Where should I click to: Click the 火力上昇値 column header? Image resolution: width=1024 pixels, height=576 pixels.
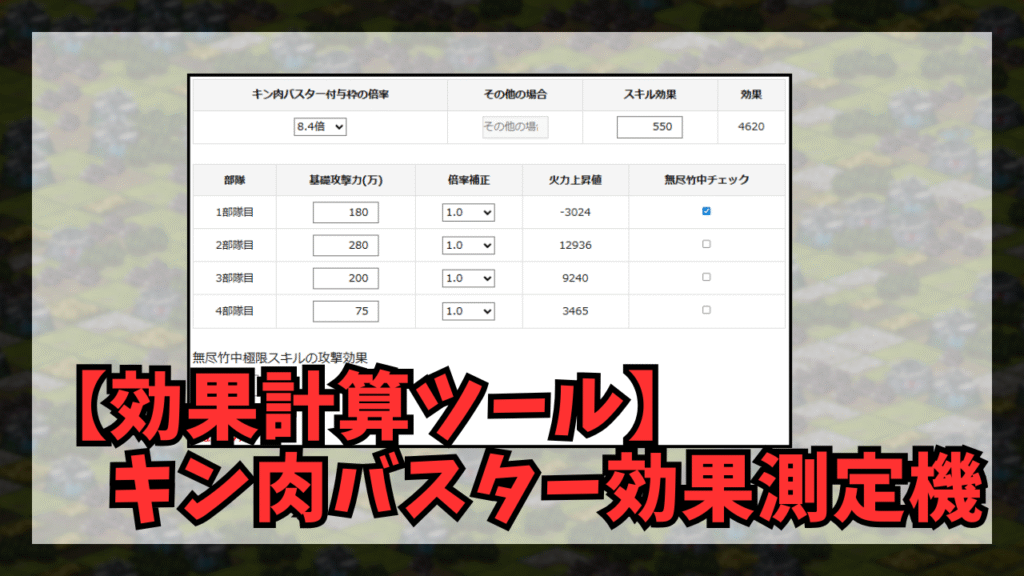click(575, 180)
